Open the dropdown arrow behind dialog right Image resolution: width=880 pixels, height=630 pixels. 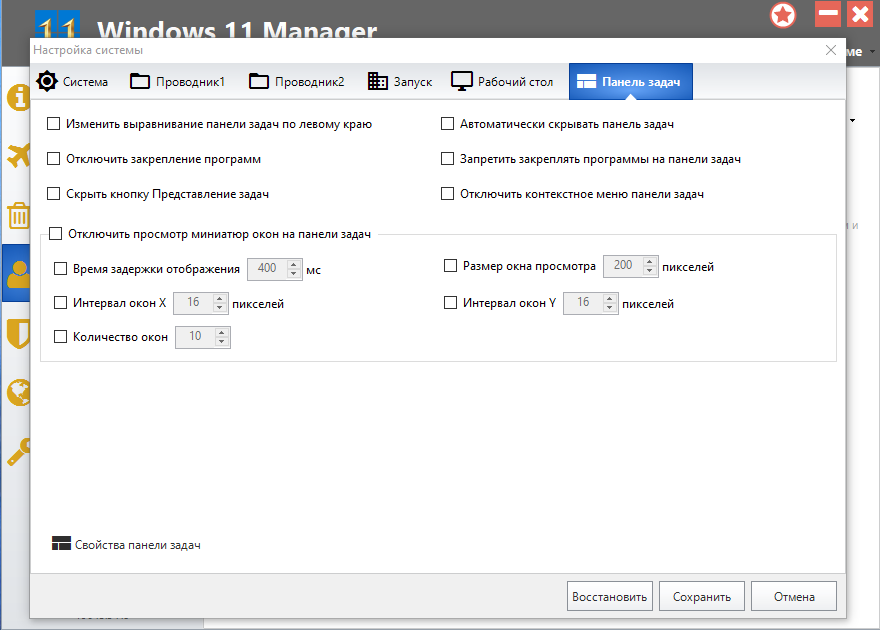tap(852, 120)
